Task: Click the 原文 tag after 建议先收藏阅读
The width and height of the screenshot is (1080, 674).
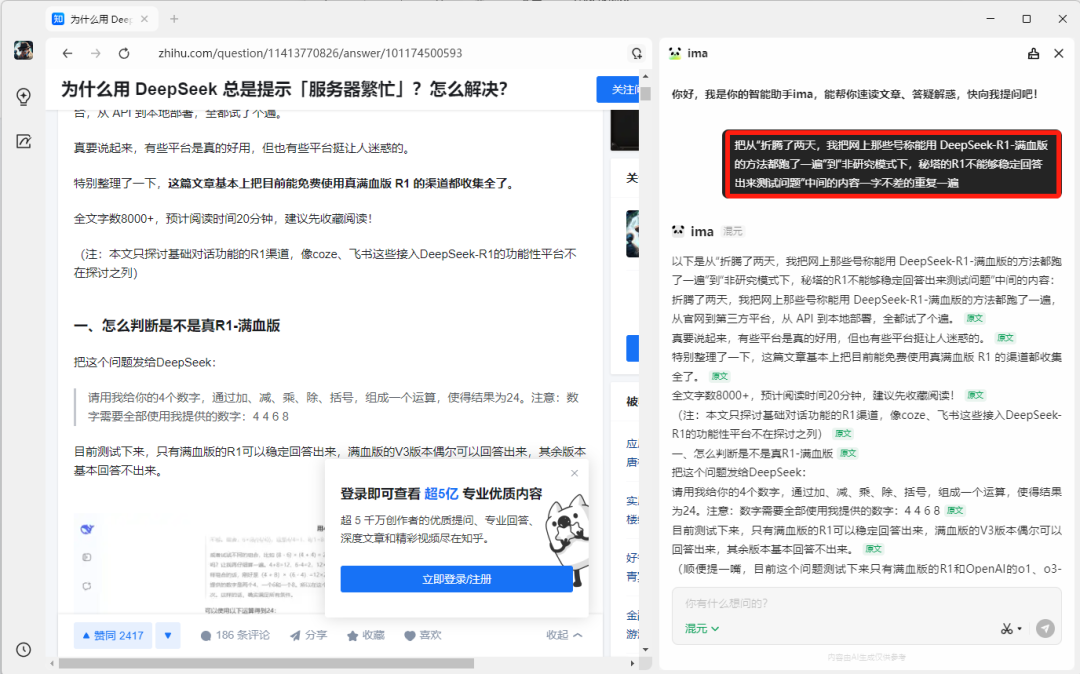Action: click(x=975, y=395)
